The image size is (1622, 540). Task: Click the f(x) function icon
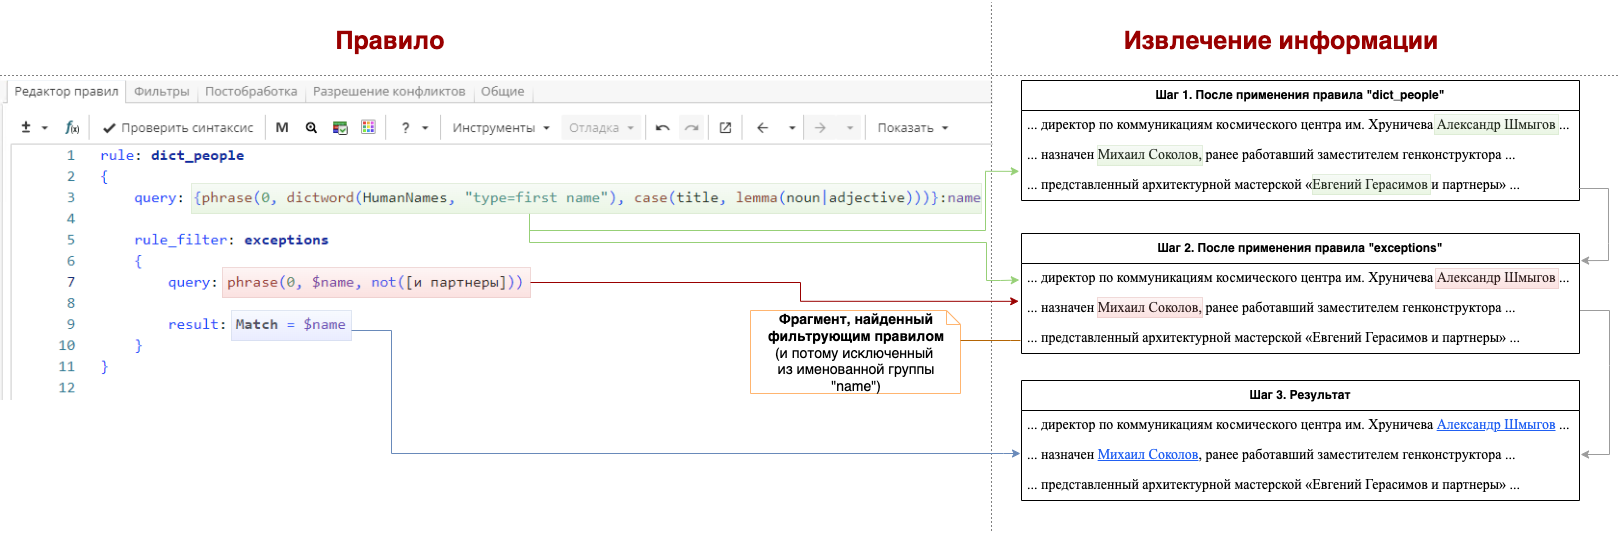pos(72,128)
